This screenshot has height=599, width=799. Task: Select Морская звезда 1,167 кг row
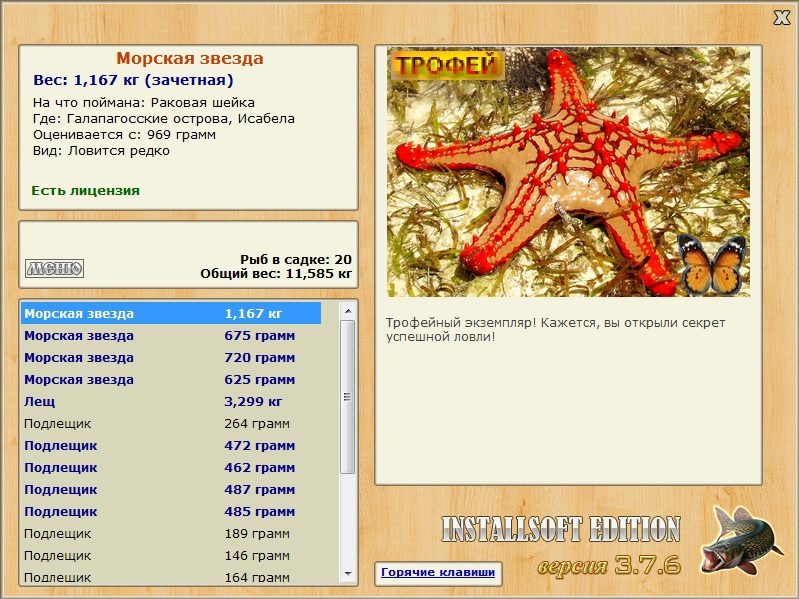(171, 313)
